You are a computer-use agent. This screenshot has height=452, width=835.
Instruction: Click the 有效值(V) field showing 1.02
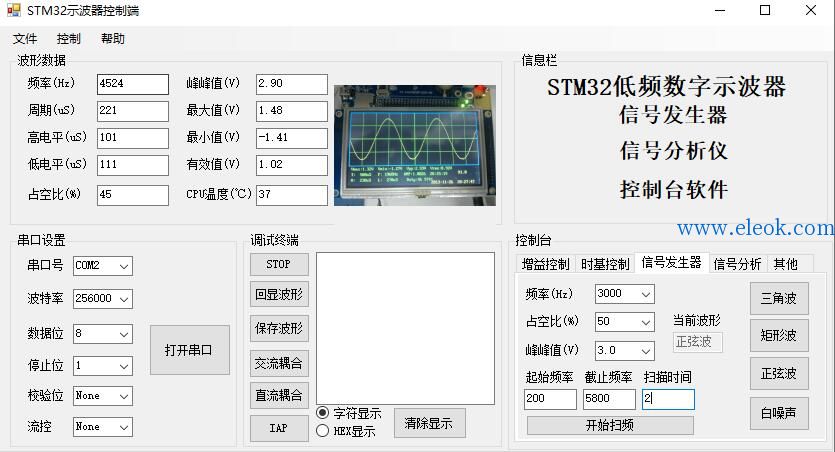point(291,165)
